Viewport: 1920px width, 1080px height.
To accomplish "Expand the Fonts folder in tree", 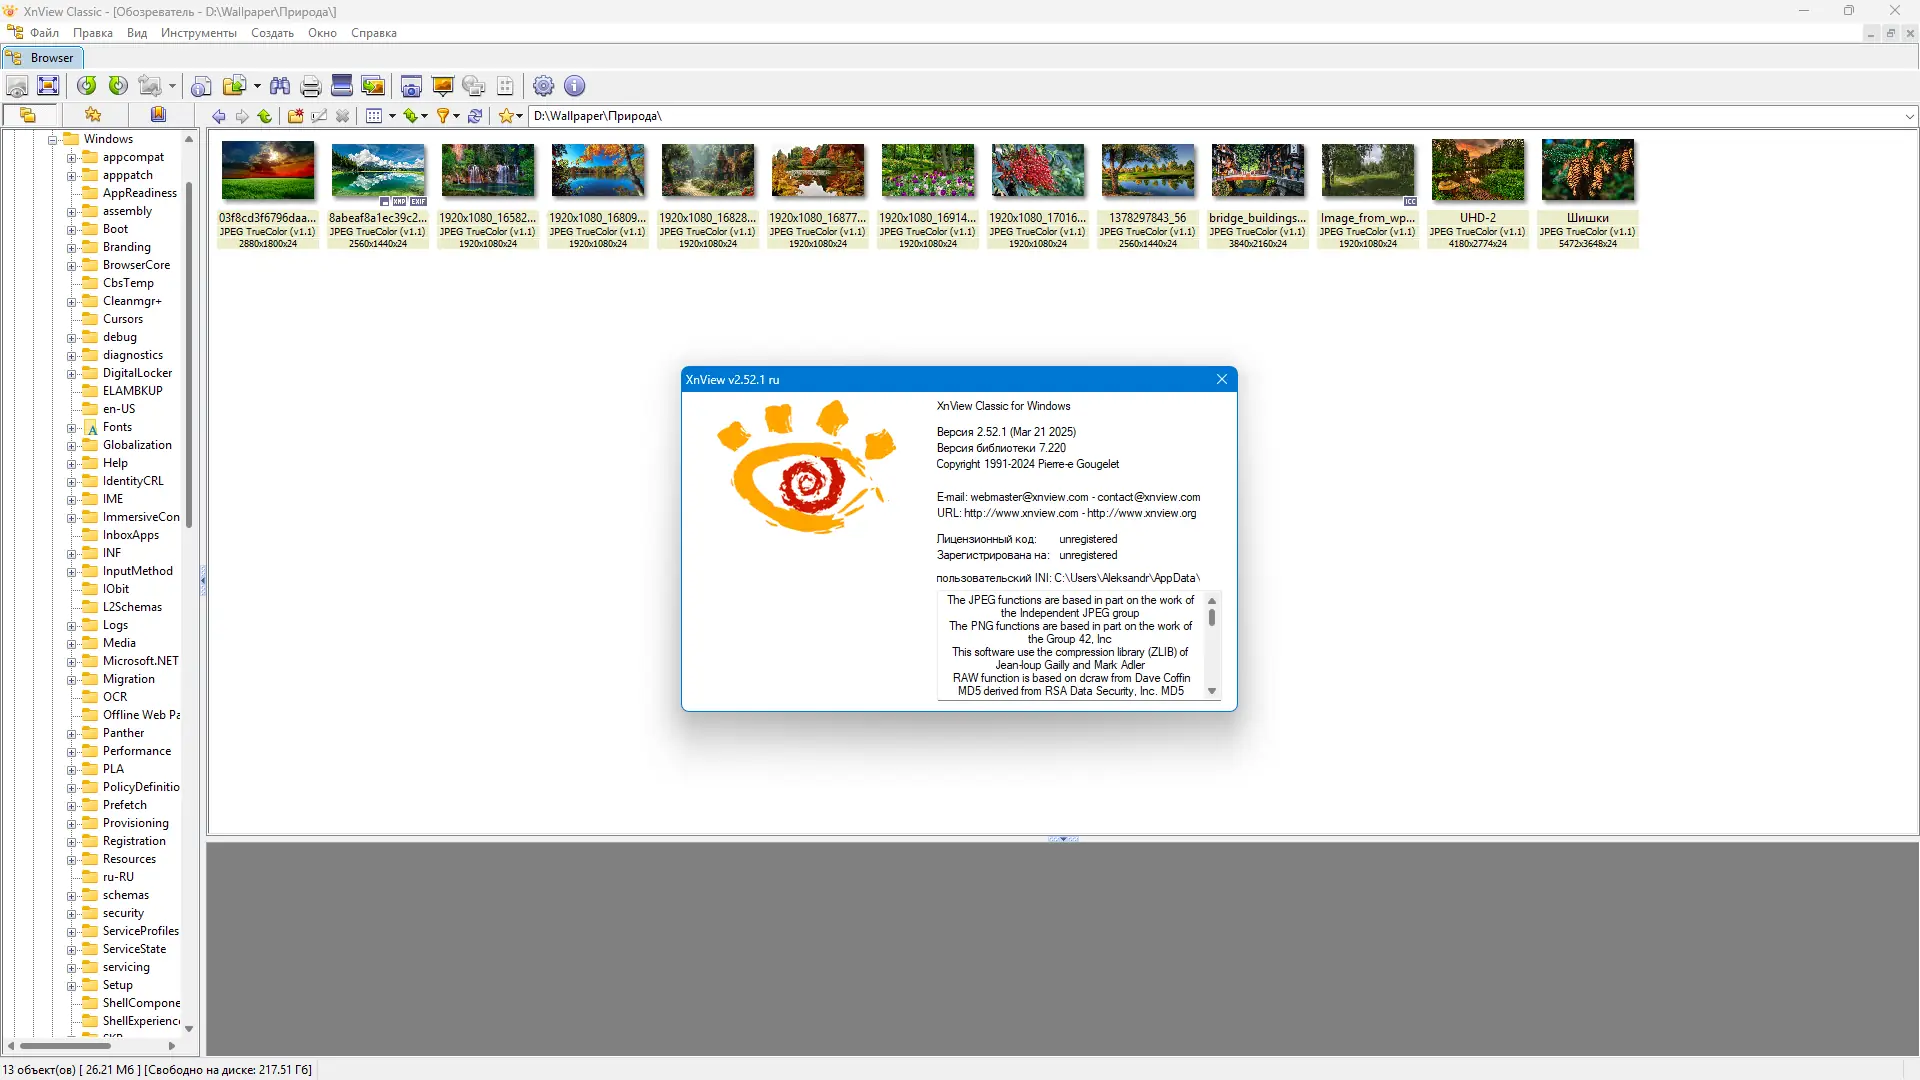I will tap(72, 428).
